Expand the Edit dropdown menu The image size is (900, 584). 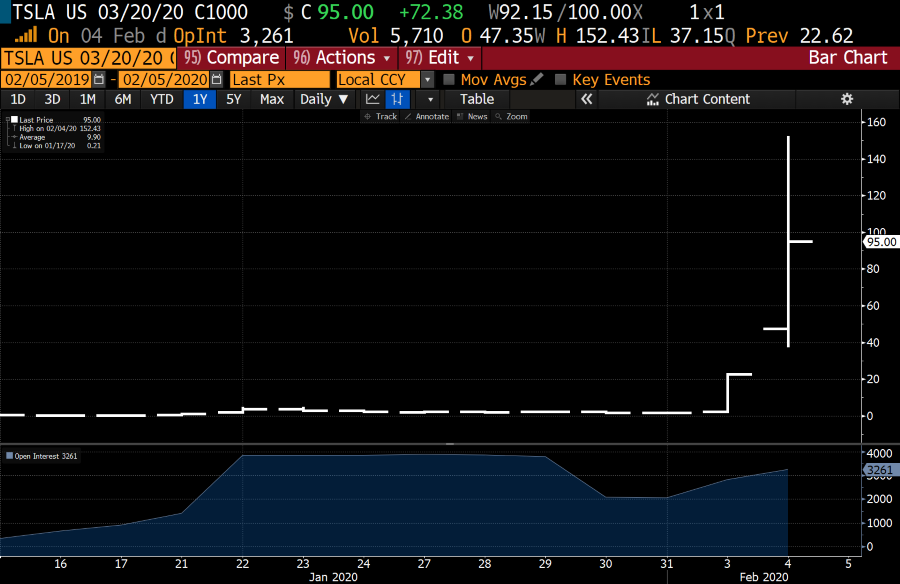click(440, 57)
